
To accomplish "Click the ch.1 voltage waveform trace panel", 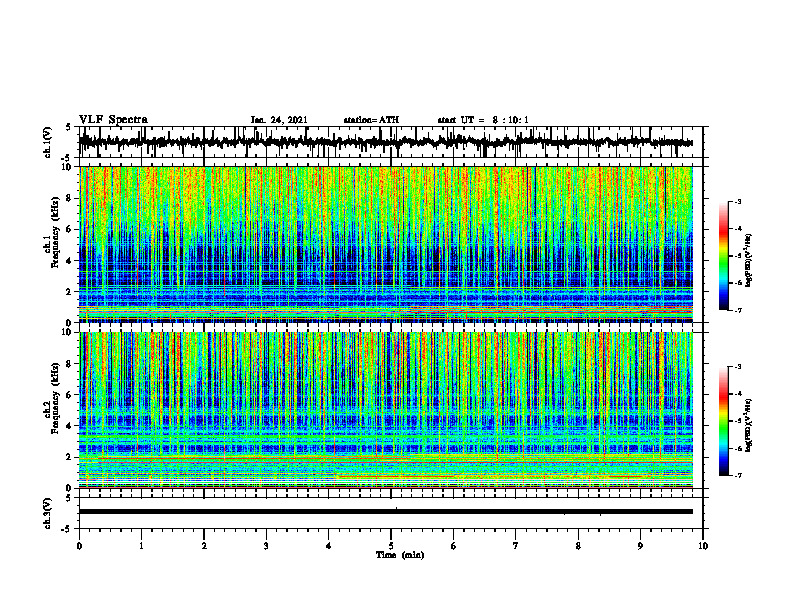I will (390, 142).
